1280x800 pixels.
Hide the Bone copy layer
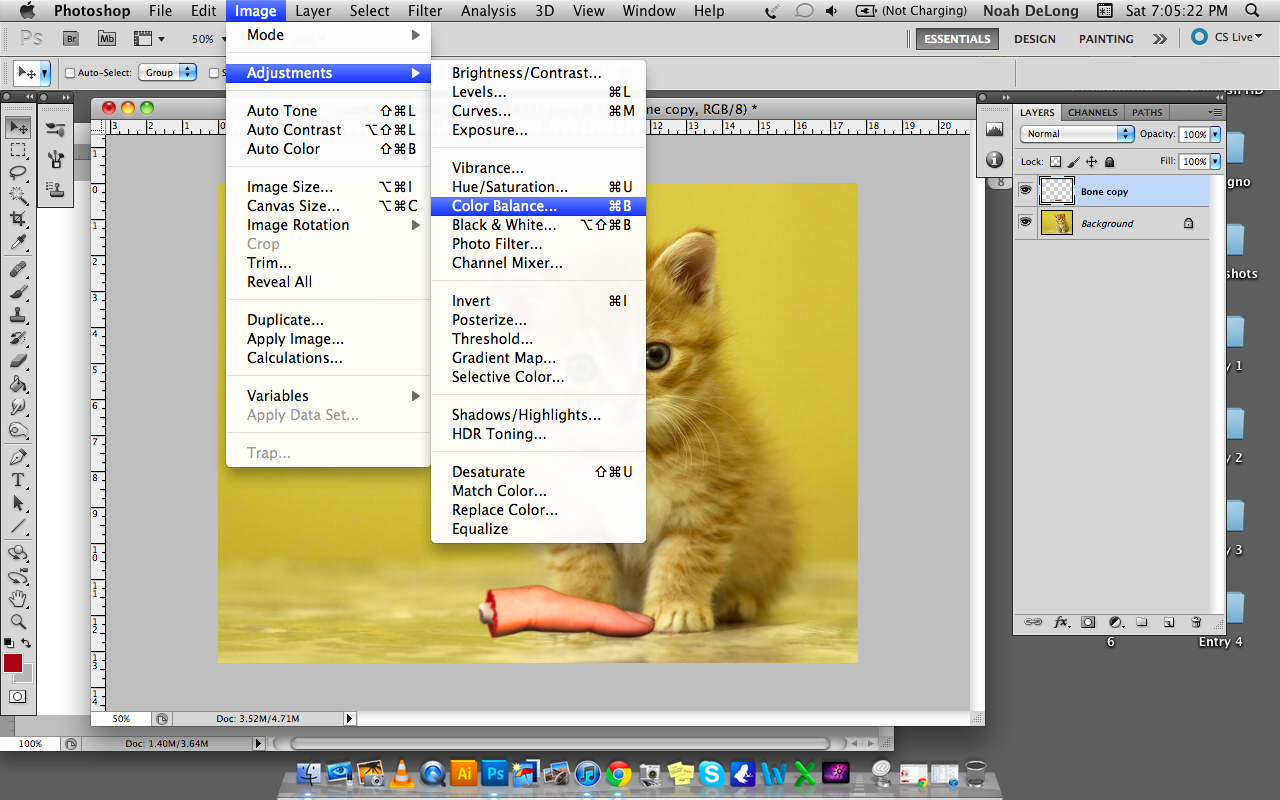click(x=1025, y=190)
